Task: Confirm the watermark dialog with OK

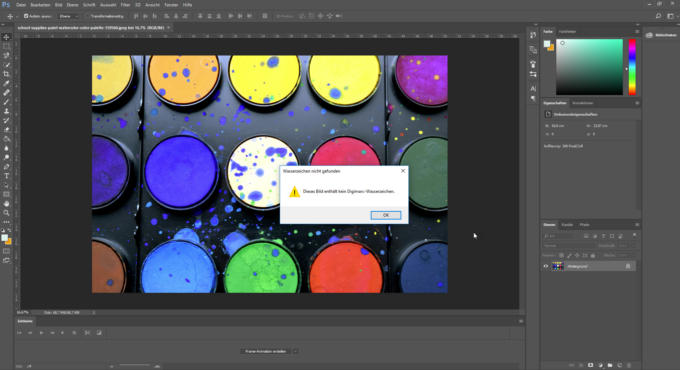Action: click(x=386, y=215)
